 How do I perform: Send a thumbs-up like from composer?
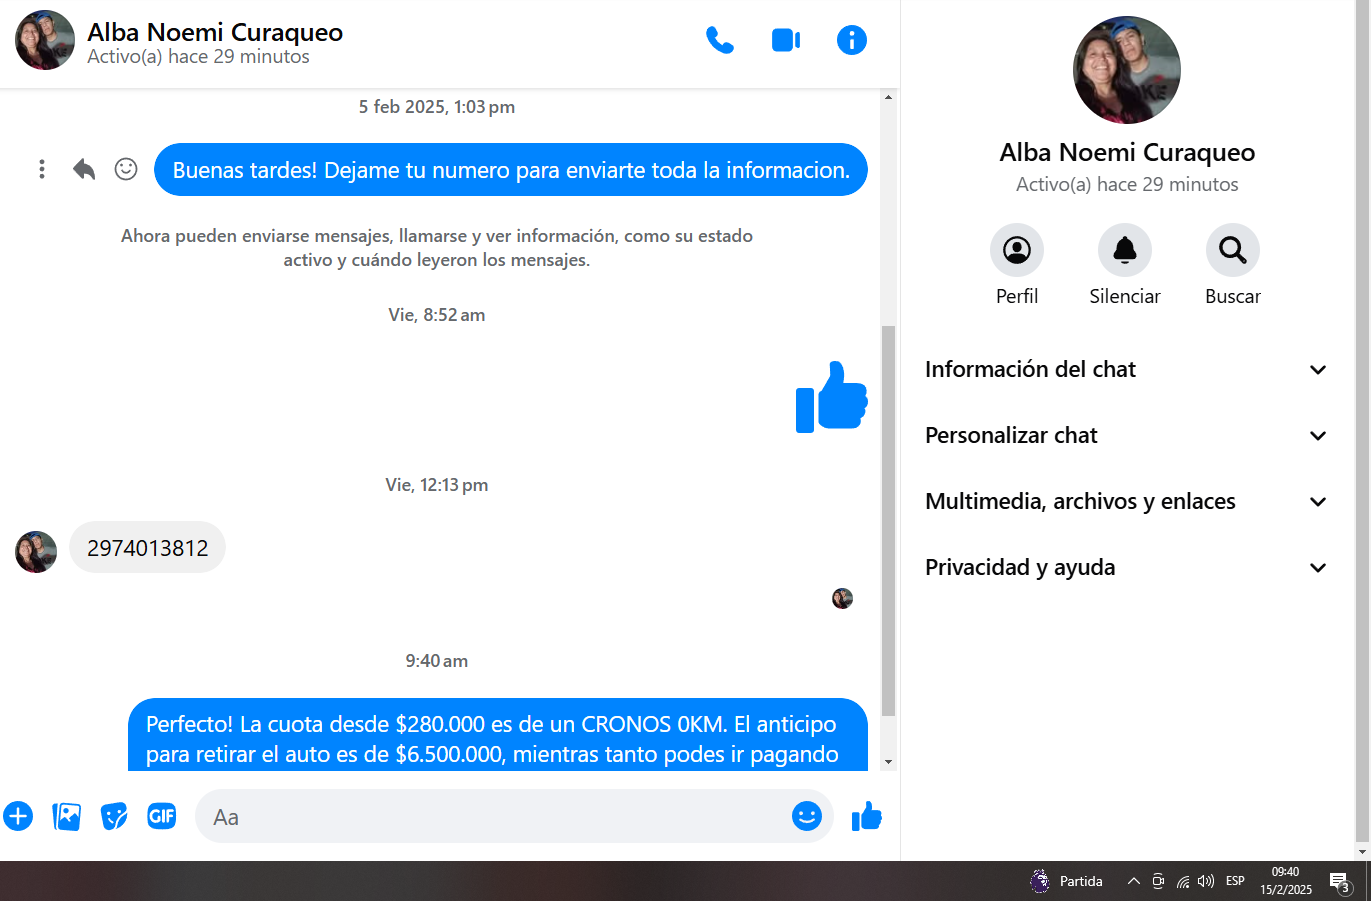867,816
